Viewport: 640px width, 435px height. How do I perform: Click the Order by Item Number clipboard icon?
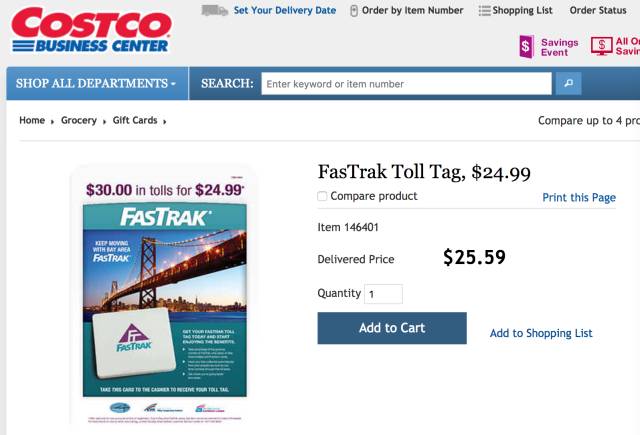[x=354, y=11]
